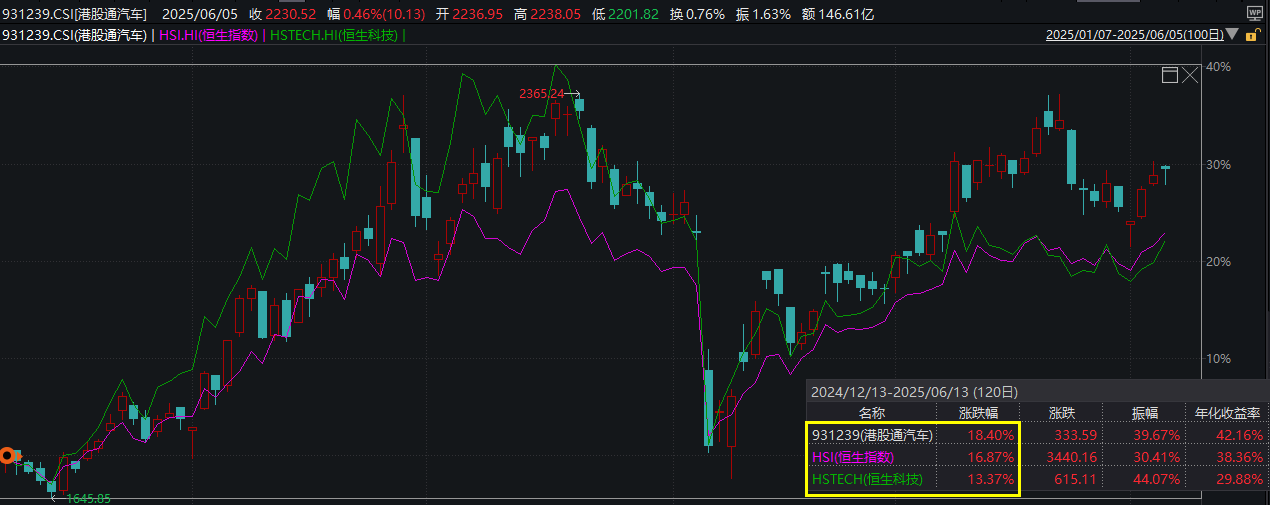This screenshot has height=505, width=1270.
Task: Sort by the 振幅 column header
Action: pyautogui.click(x=1144, y=412)
